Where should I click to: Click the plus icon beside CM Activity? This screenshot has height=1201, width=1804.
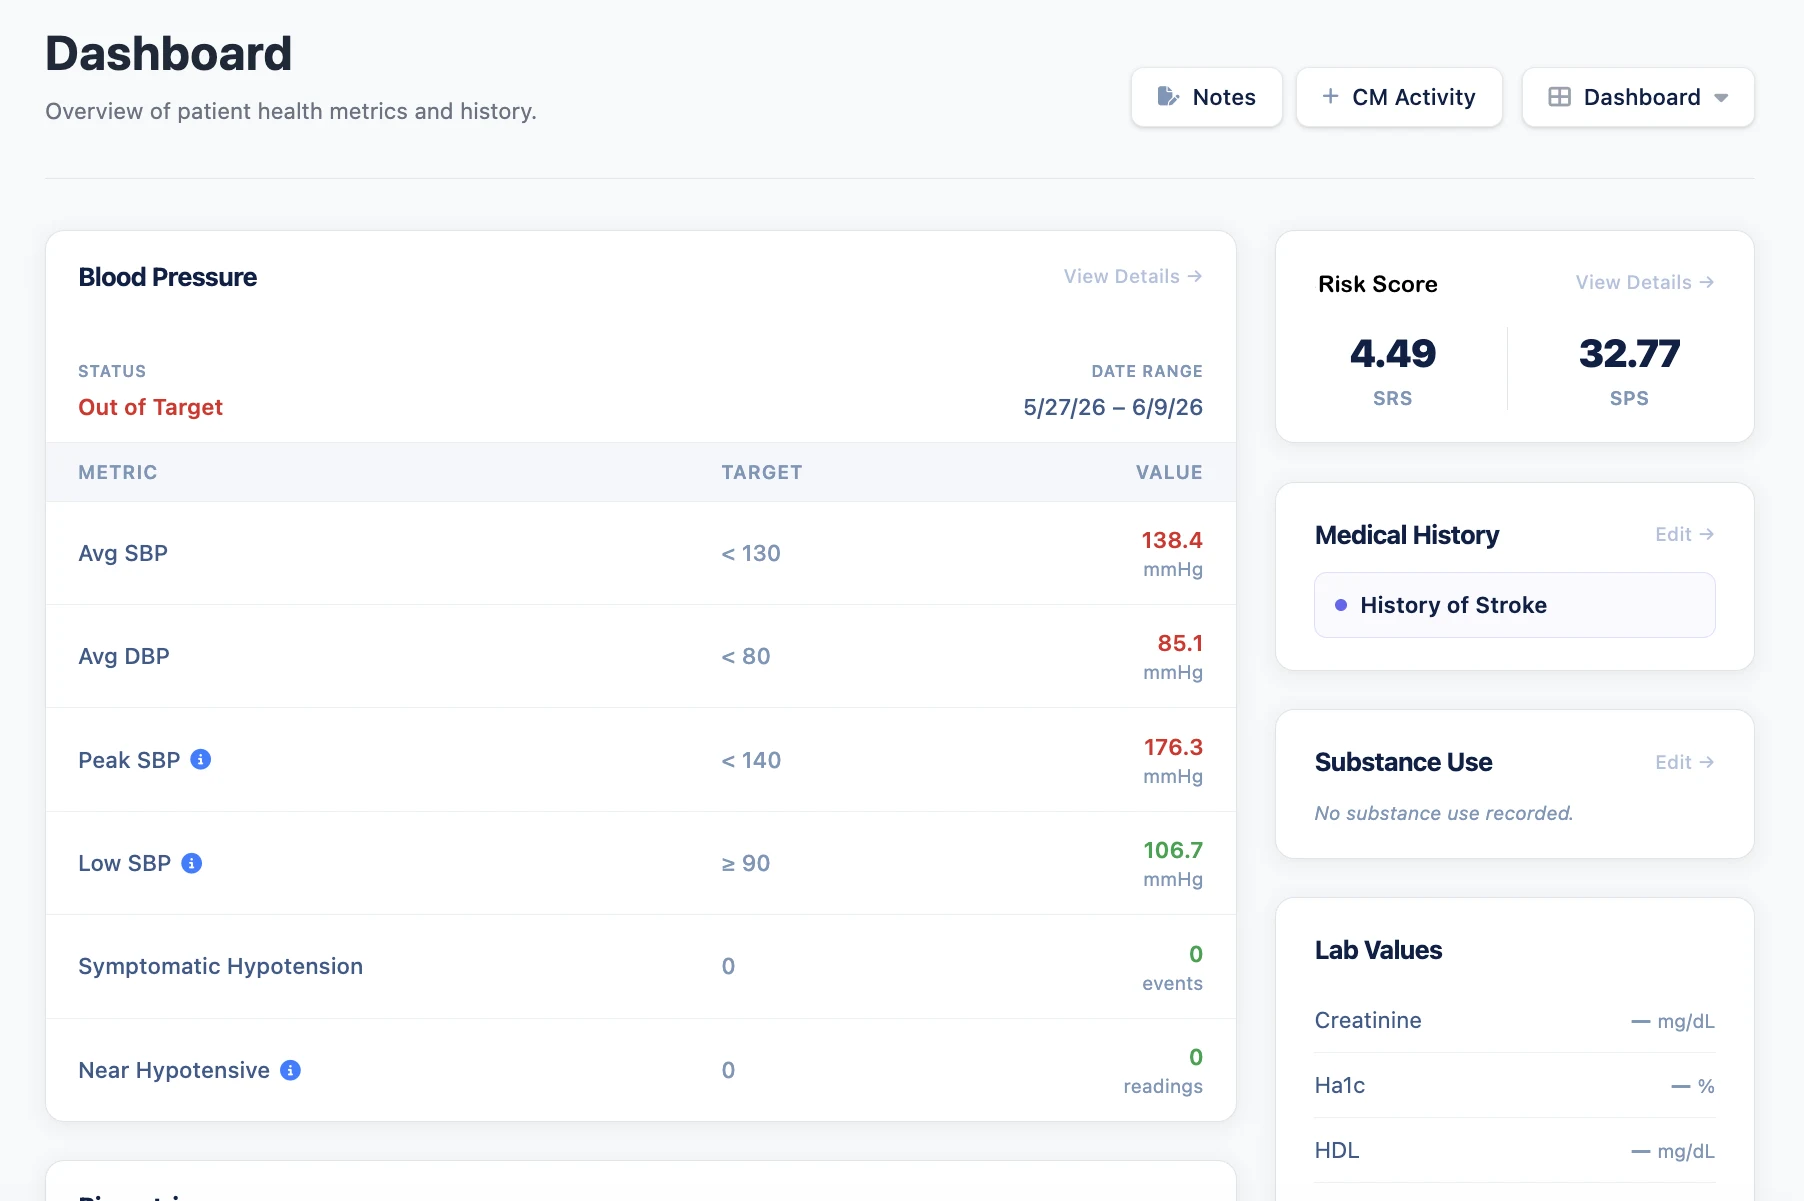pos(1330,96)
